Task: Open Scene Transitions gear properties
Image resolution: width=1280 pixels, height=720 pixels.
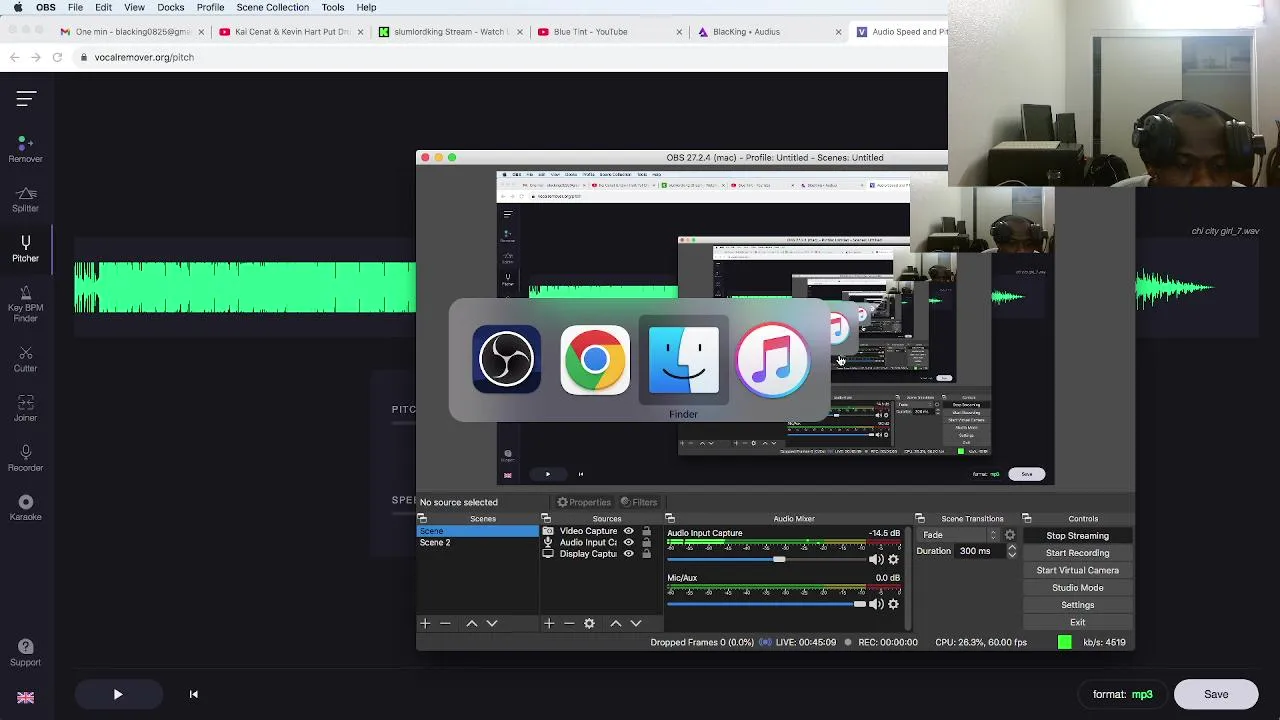Action: 1010,535
